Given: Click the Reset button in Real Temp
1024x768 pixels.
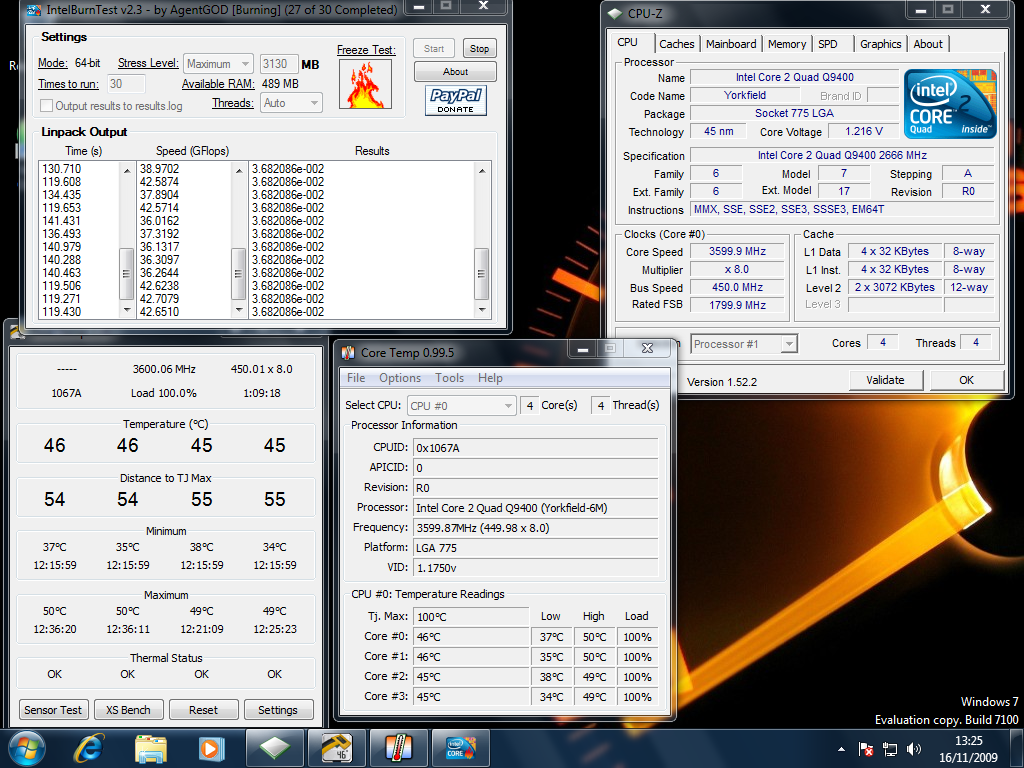Looking at the screenshot, I should [x=203, y=710].
